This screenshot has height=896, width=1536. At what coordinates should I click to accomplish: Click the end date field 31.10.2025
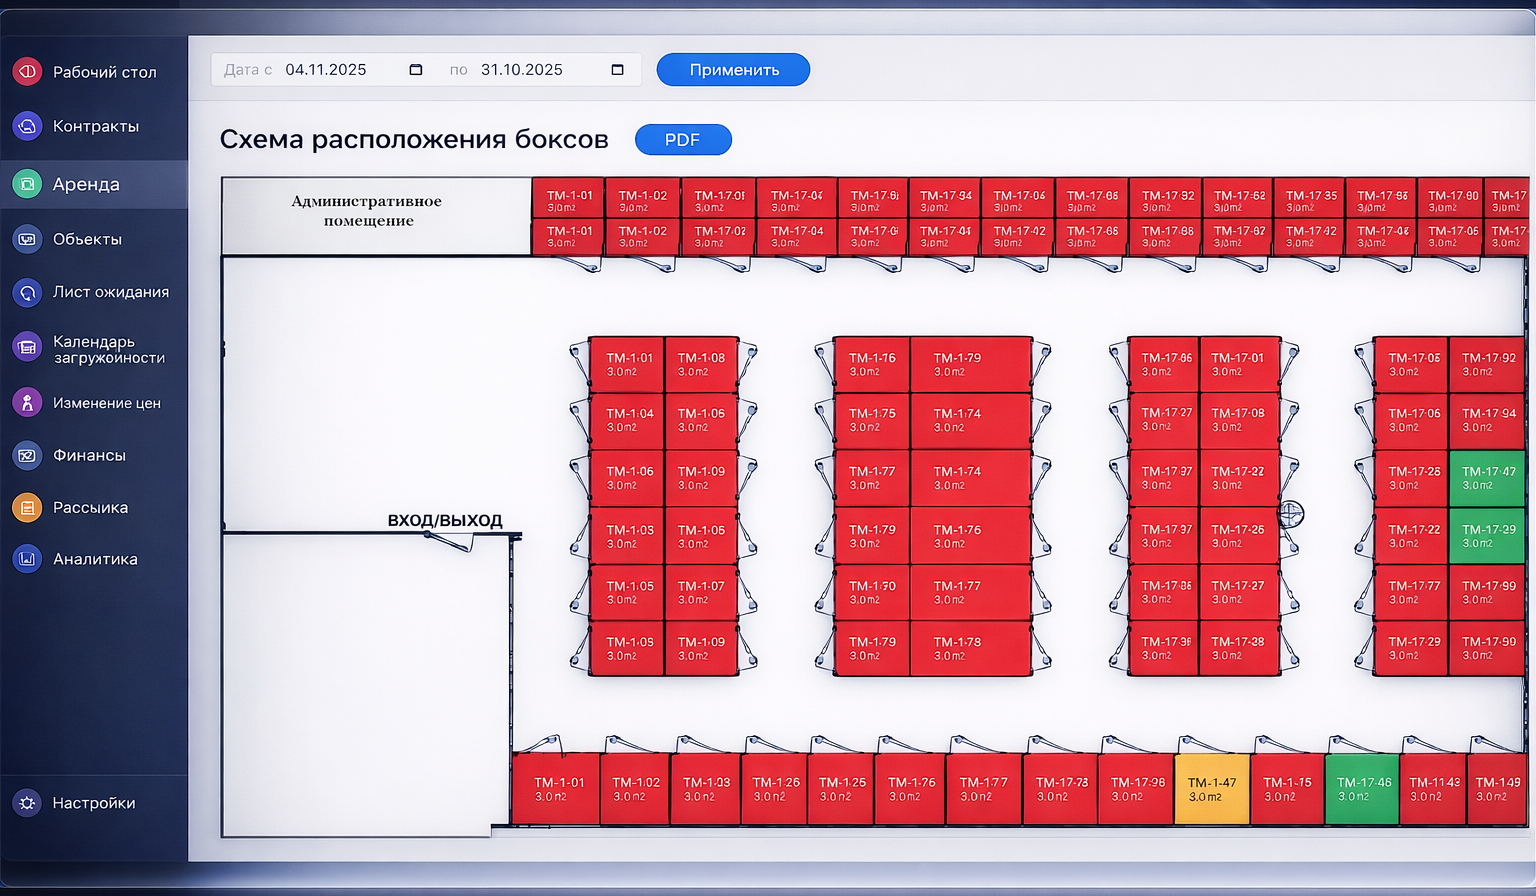point(522,69)
